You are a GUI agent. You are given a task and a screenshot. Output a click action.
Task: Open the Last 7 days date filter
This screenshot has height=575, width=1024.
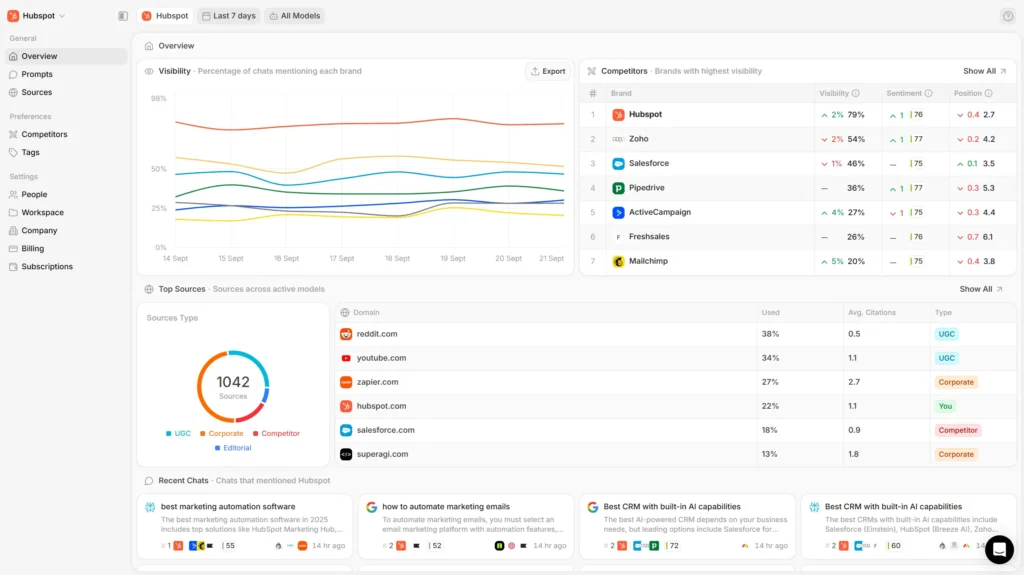[x=229, y=16]
